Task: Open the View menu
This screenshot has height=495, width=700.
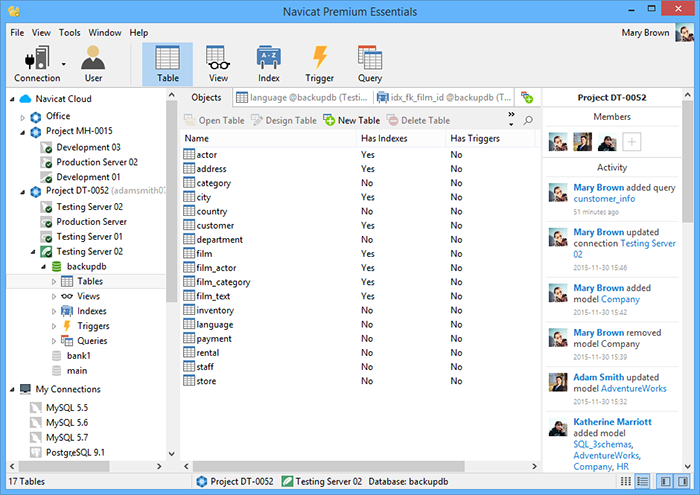Action: coord(41,33)
